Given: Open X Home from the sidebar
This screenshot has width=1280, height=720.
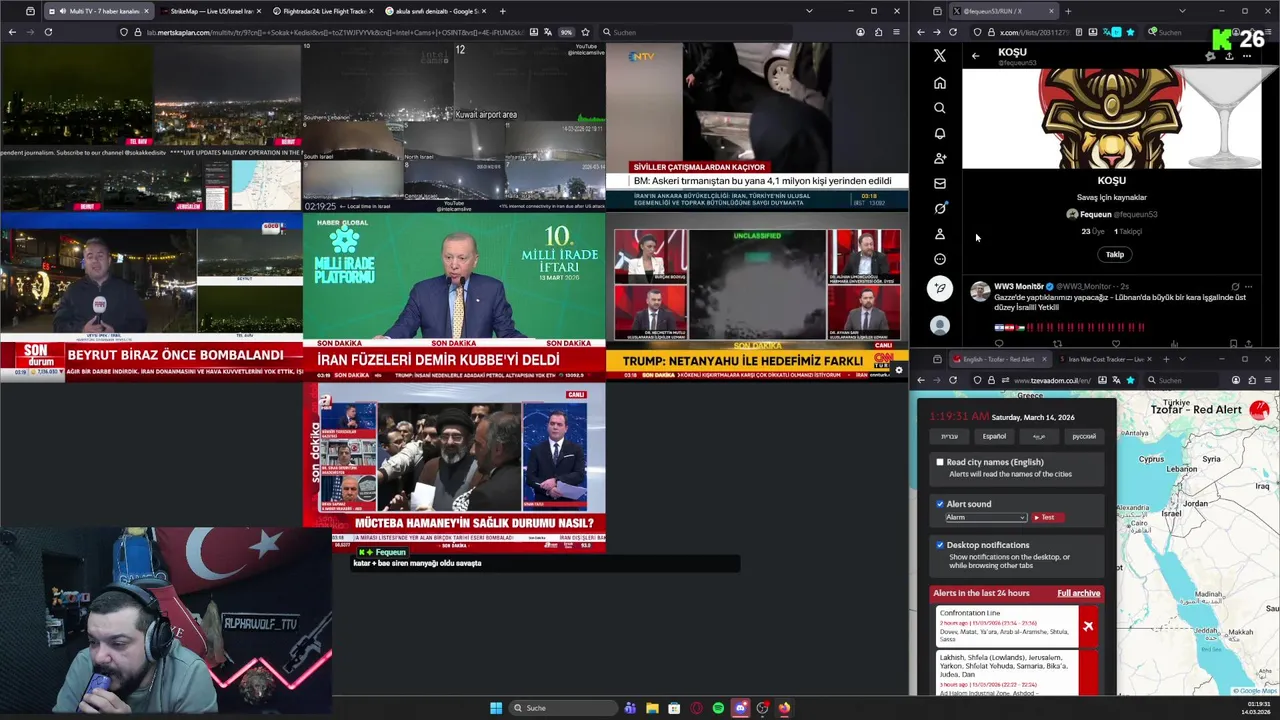Looking at the screenshot, I should coord(939,83).
